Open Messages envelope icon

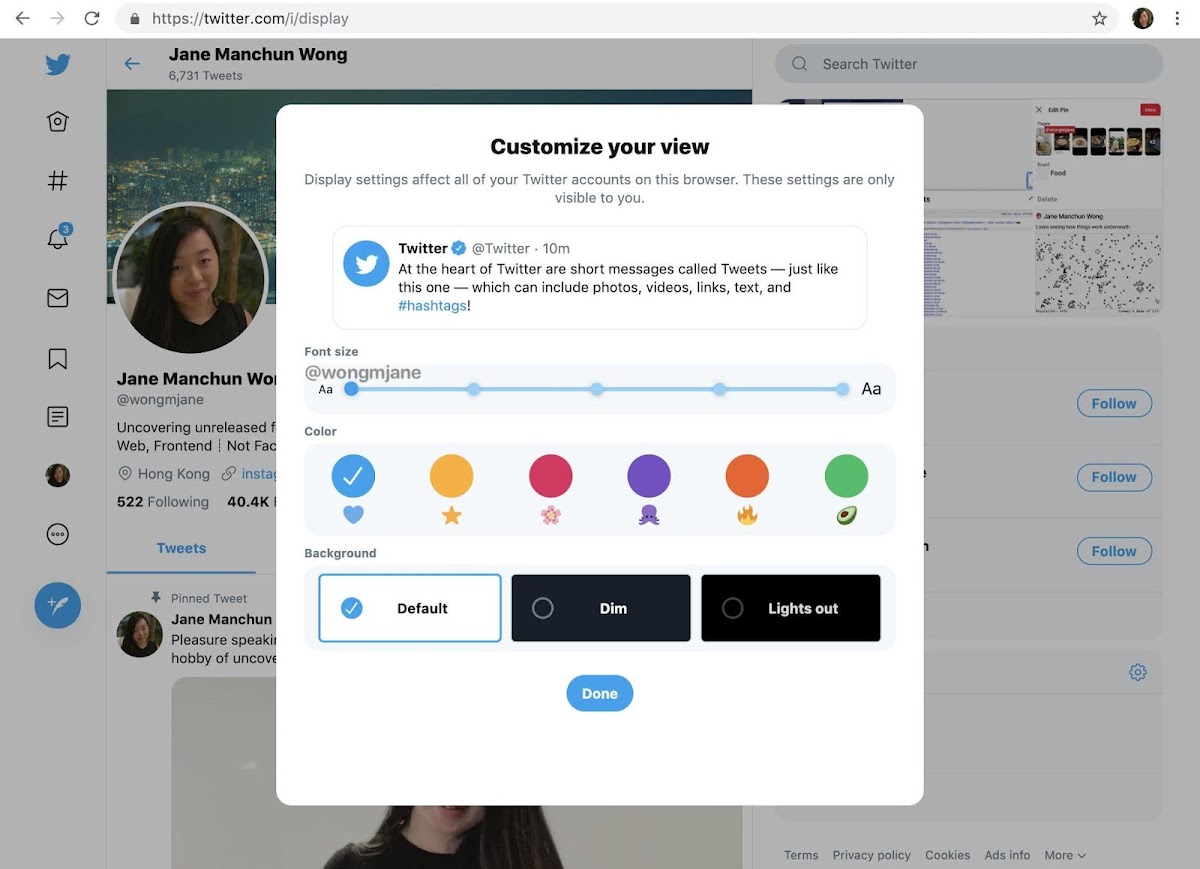tap(58, 298)
